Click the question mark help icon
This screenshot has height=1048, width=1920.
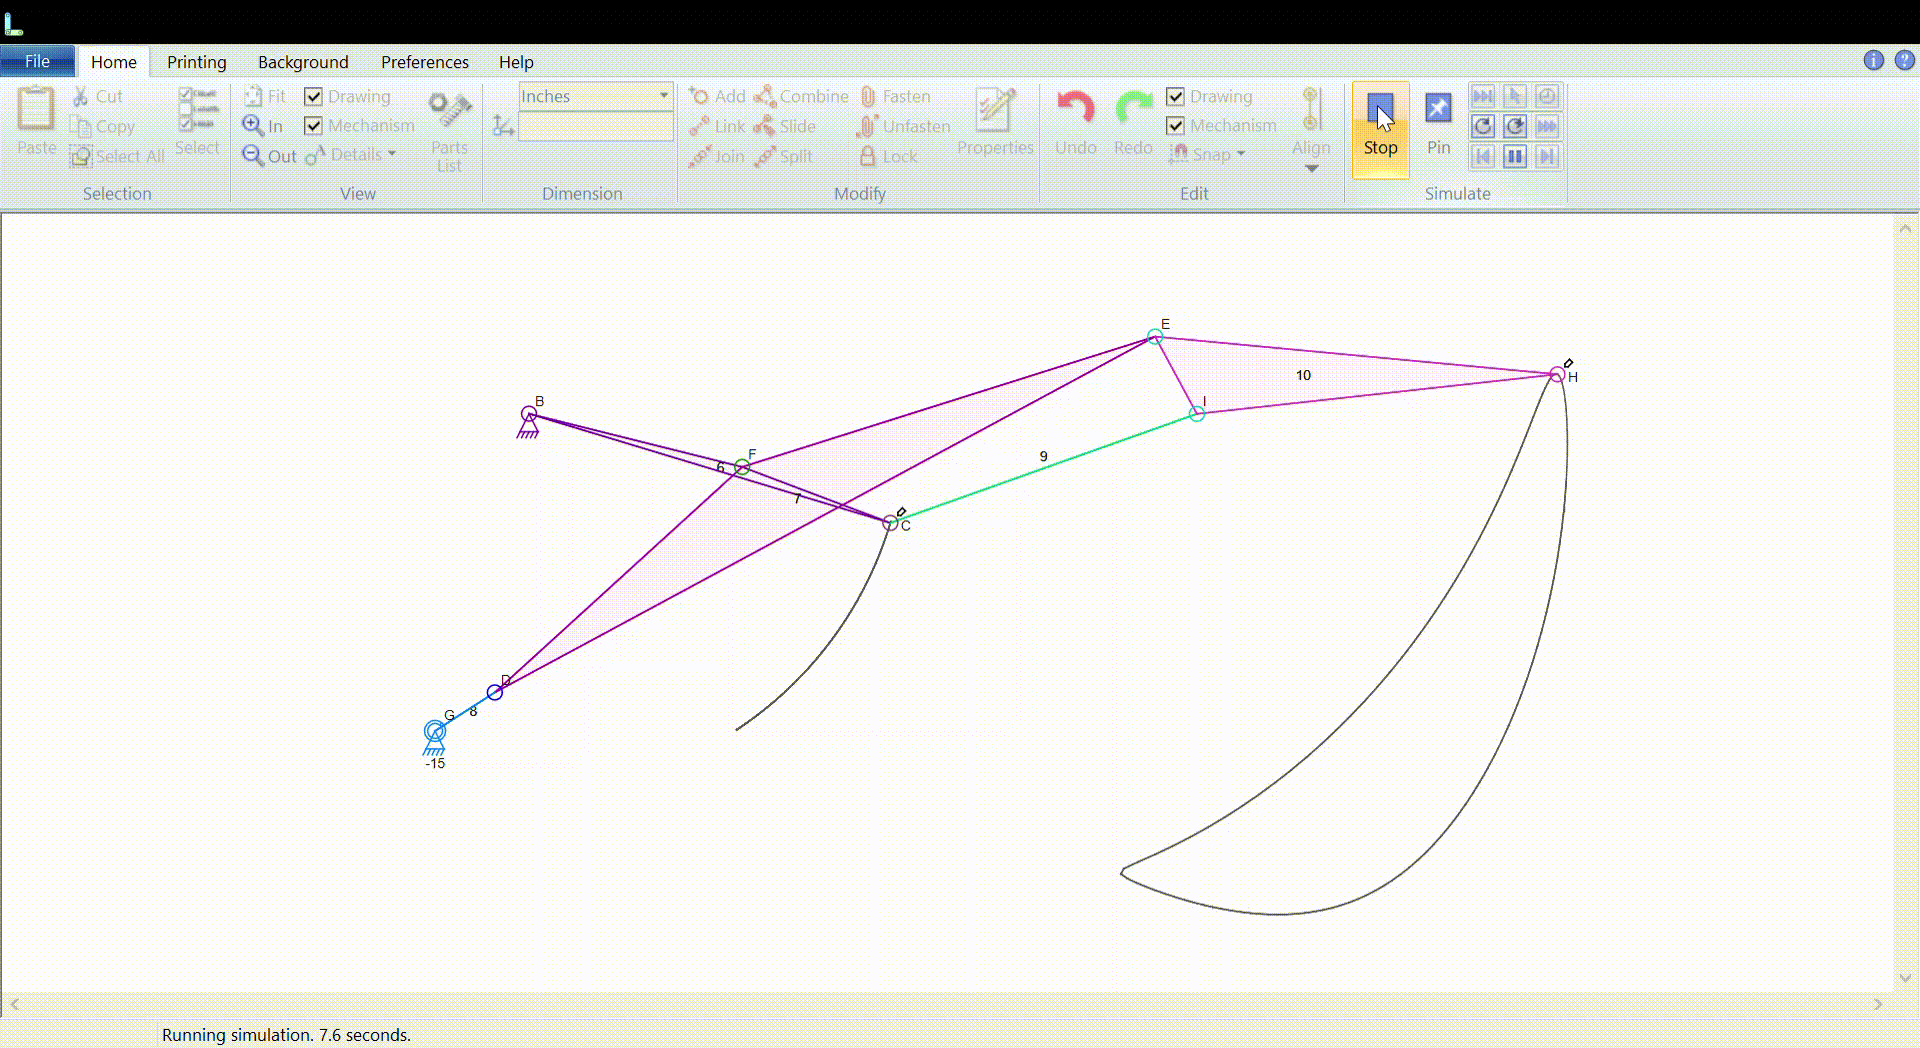[x=1905, y=61]
